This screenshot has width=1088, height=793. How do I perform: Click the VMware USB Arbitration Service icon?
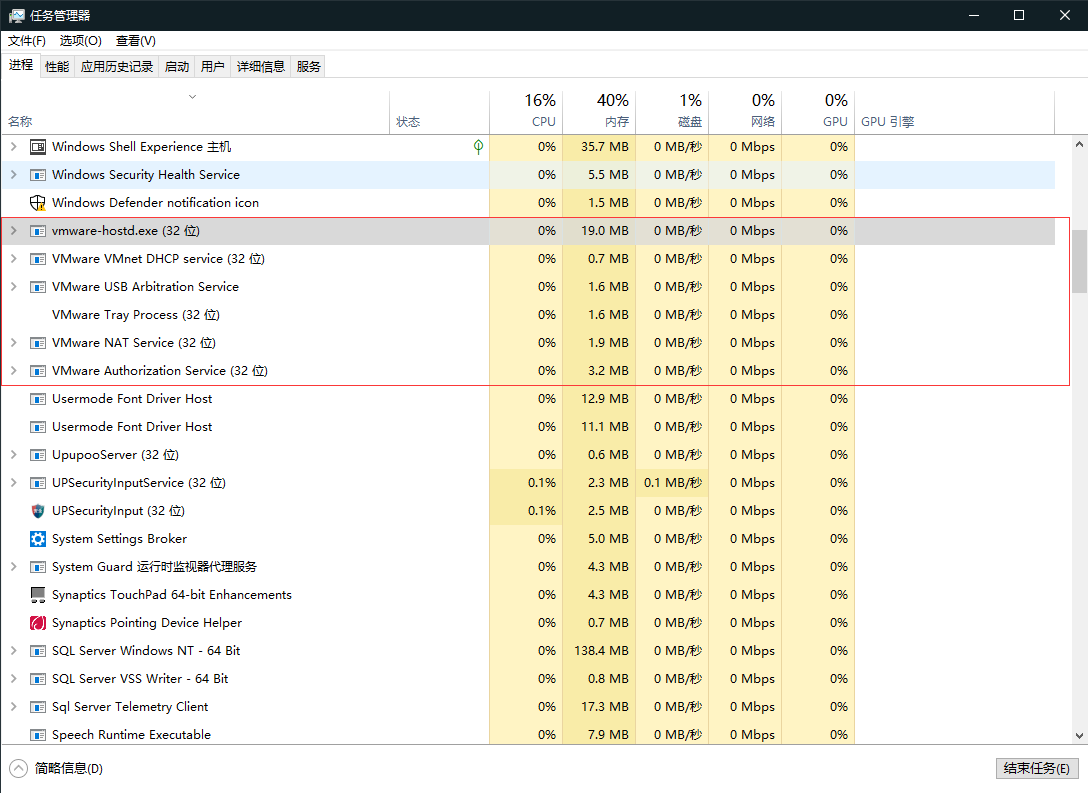click(36, 286)
